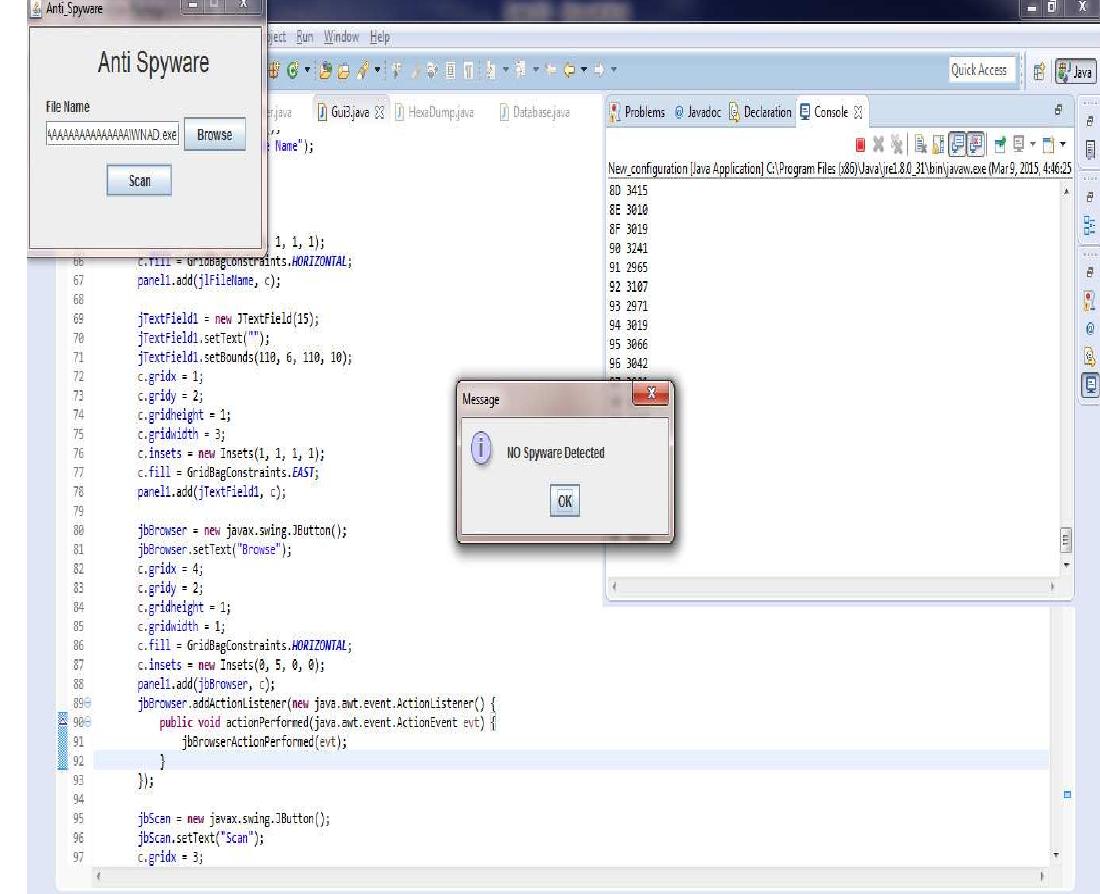Click the Console horizontal scrollbar
This screenshot has width=1100, height=894.
833,586
